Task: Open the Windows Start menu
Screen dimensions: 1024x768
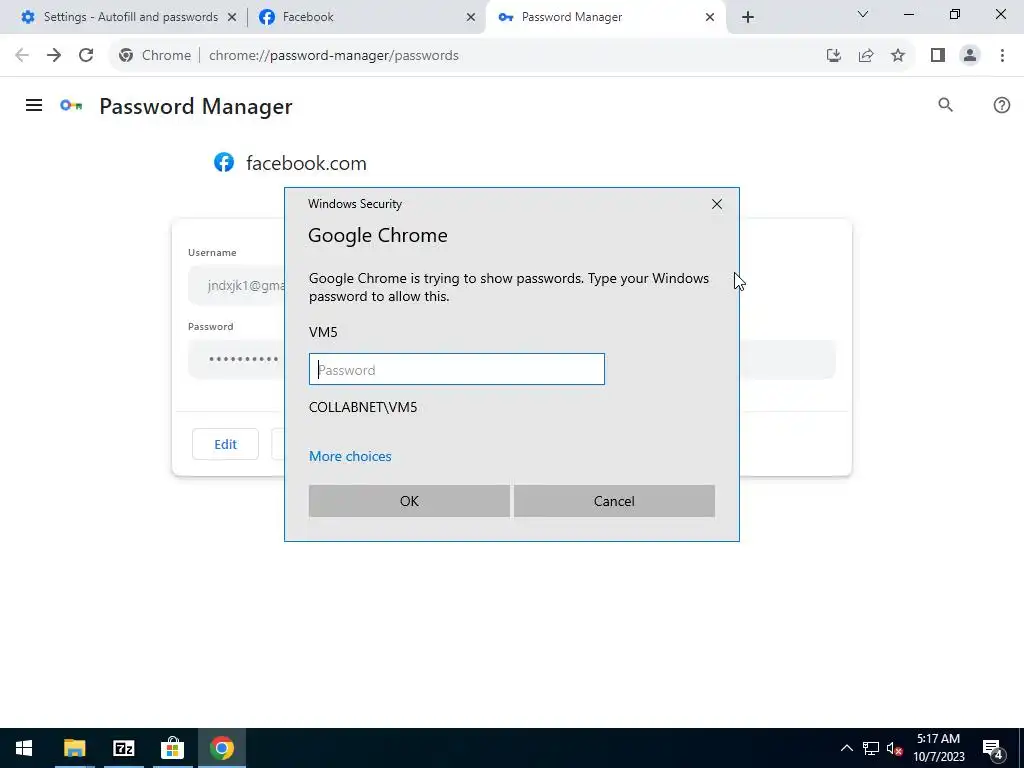Action: pos(24,748)
